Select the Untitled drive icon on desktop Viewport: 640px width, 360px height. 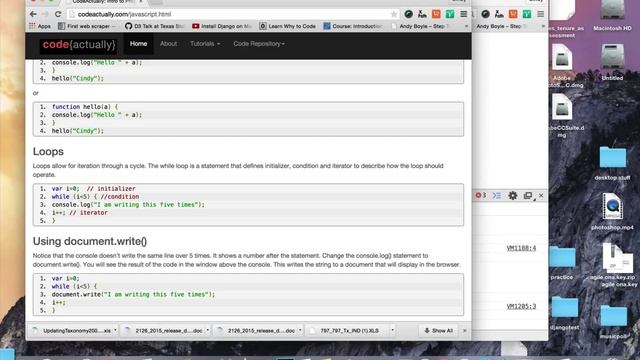pyautogui.click(x=612, y=61)
